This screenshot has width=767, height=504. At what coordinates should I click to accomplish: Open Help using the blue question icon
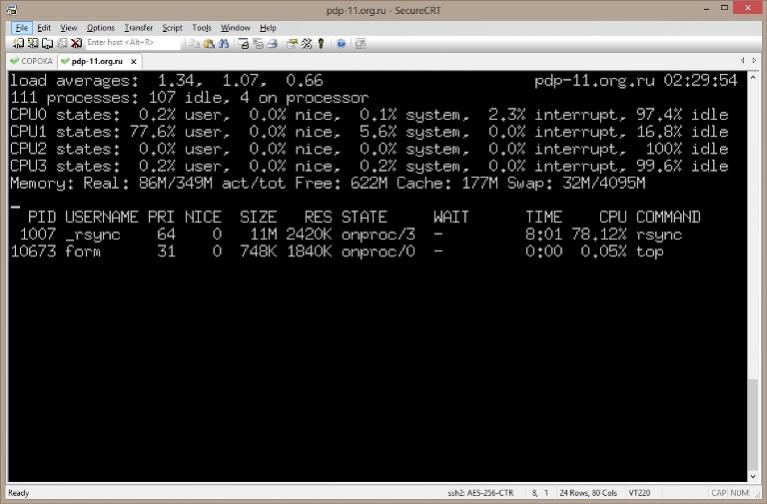click(341, 44)
